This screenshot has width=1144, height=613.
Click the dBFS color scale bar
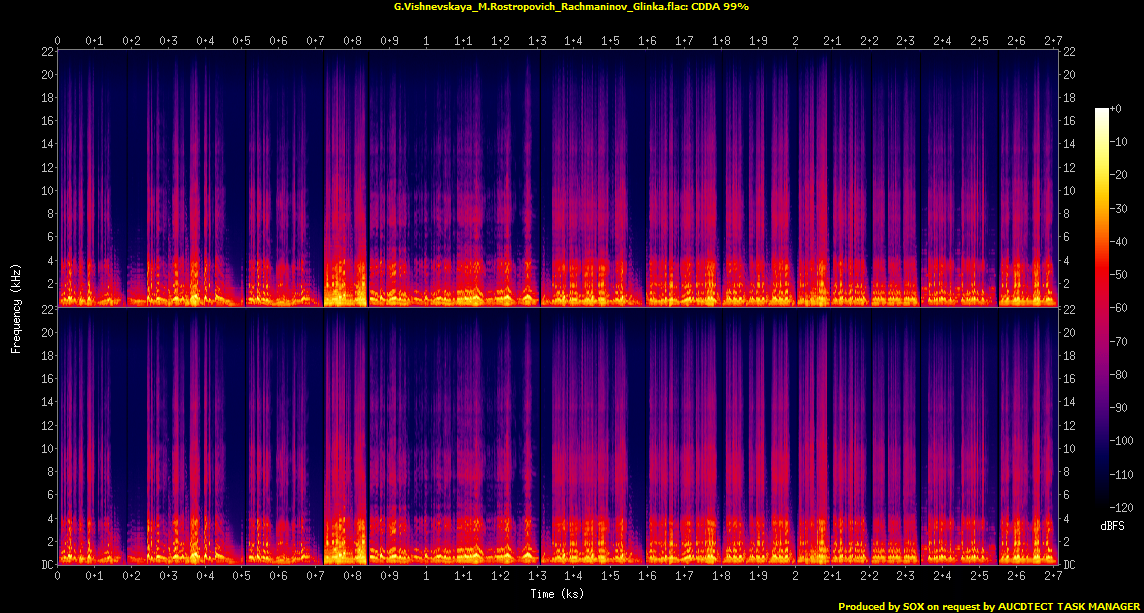pos(1102,307)
